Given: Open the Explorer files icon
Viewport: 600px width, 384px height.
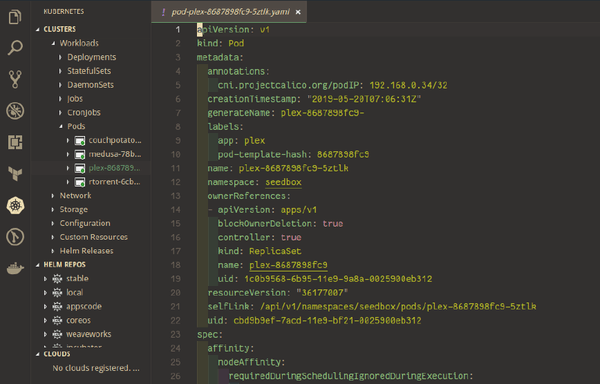Looking at the screenshot, I should (15, 17).
